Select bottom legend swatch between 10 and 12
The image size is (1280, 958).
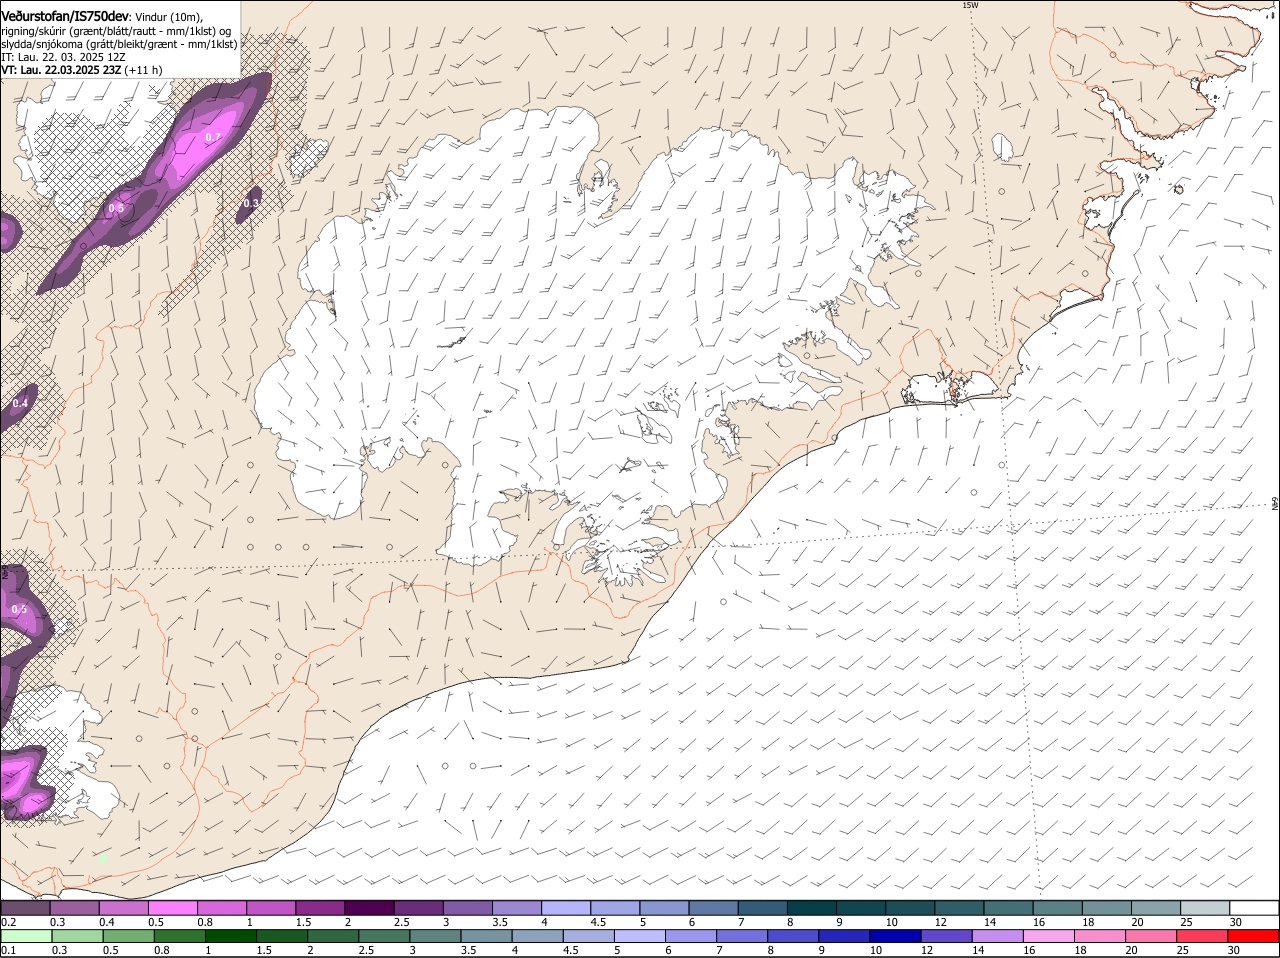click(895, 936)
